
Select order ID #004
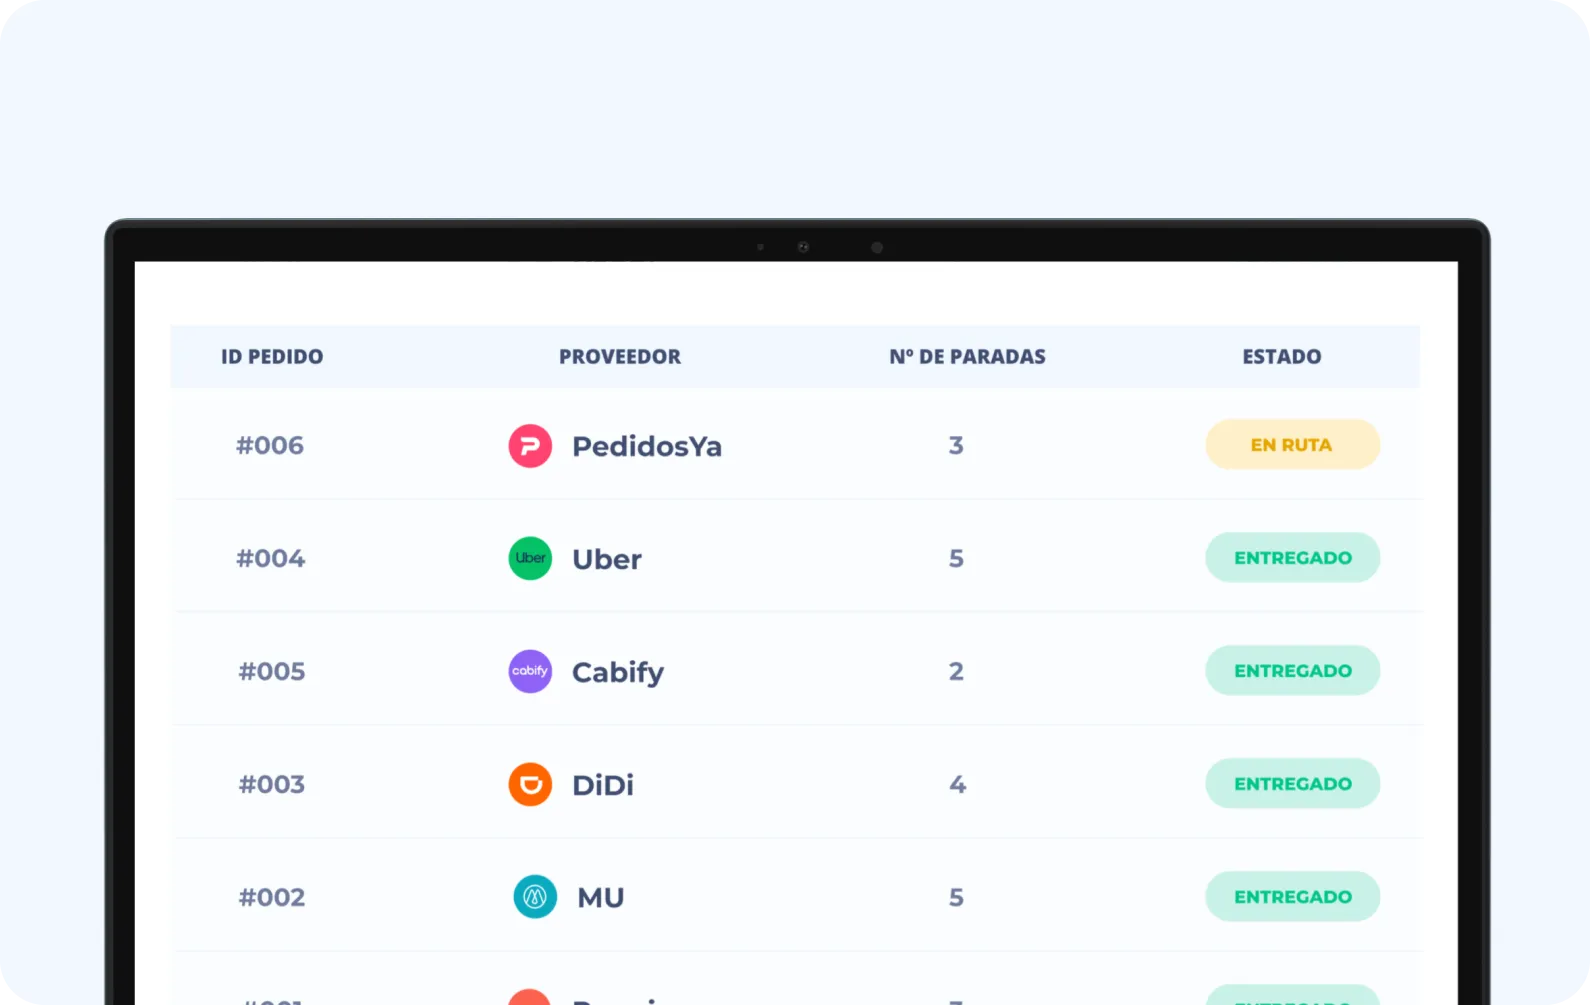270,558
